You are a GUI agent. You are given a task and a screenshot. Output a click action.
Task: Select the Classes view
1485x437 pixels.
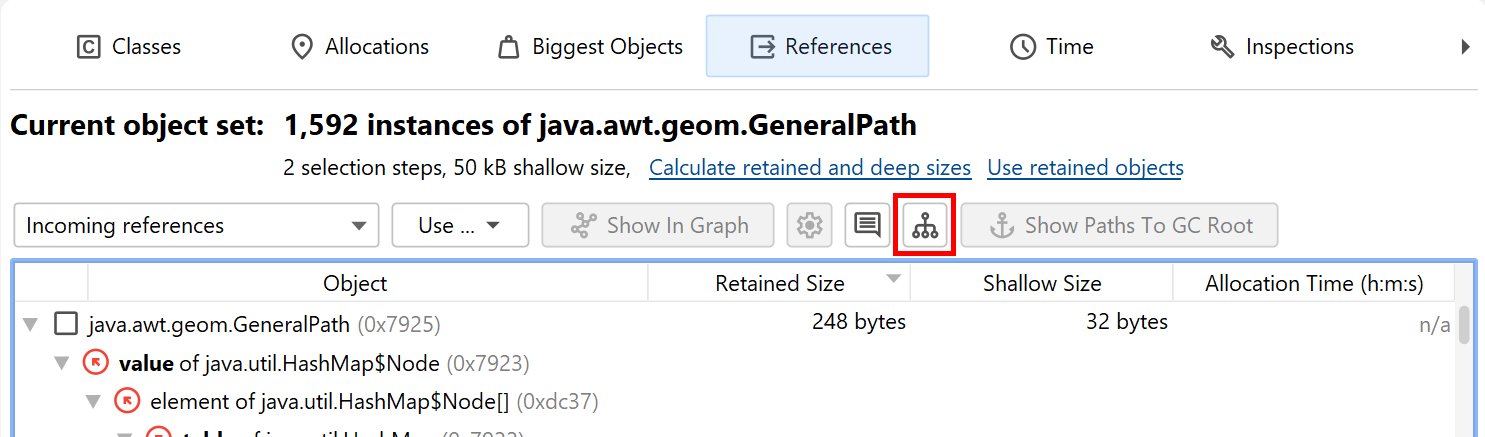click(x=129, y=47)
